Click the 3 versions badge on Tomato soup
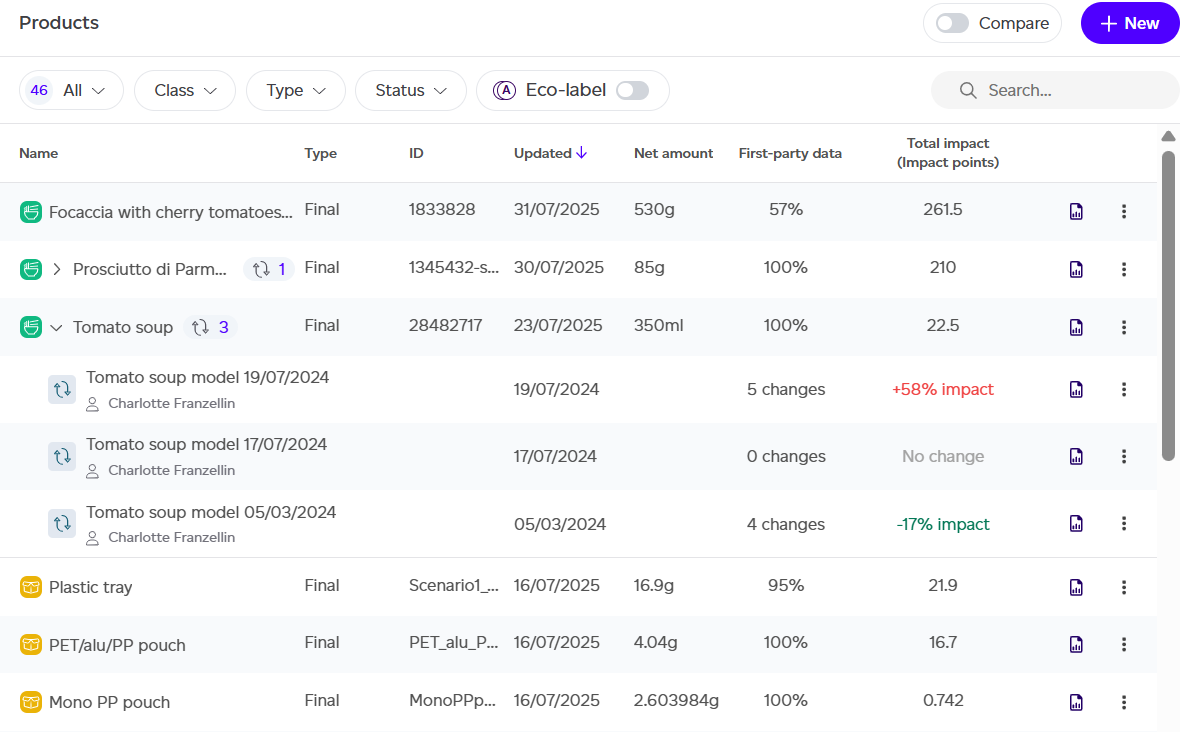Viewport: 1201px width, 732px height. point(210,327)
